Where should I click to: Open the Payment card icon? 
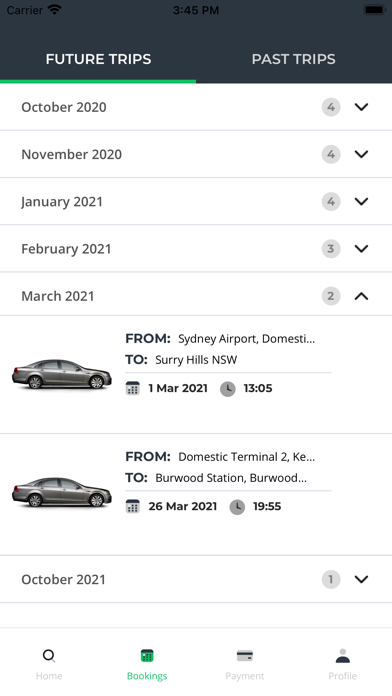coord(245,656)
